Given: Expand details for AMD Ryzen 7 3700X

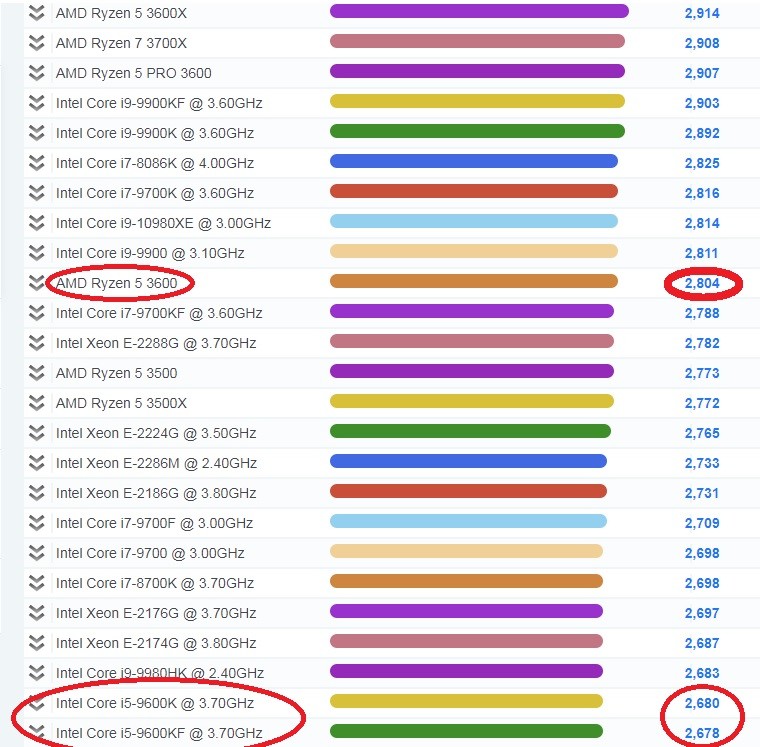Looking at the screenshot, I should [x=36, y=43].
